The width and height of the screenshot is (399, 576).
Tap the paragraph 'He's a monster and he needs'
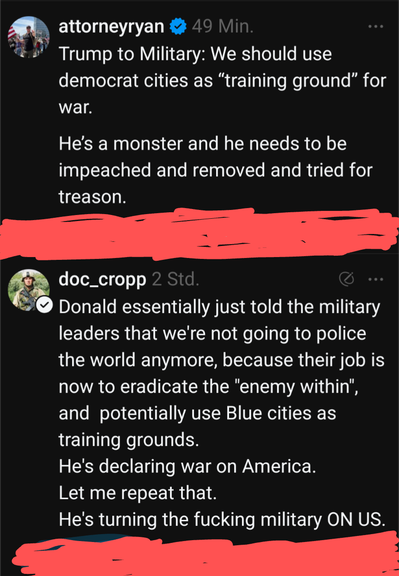coord(216,170)
